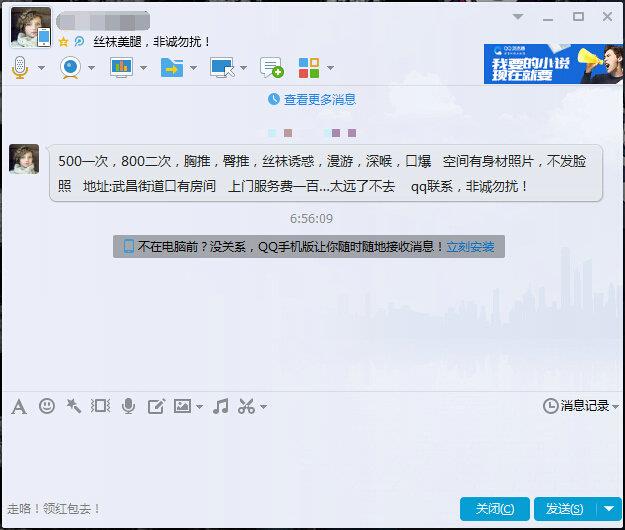Click 查看更多消息 to load earlier messages
Screen dimensions: 625x530
[320, 99]
